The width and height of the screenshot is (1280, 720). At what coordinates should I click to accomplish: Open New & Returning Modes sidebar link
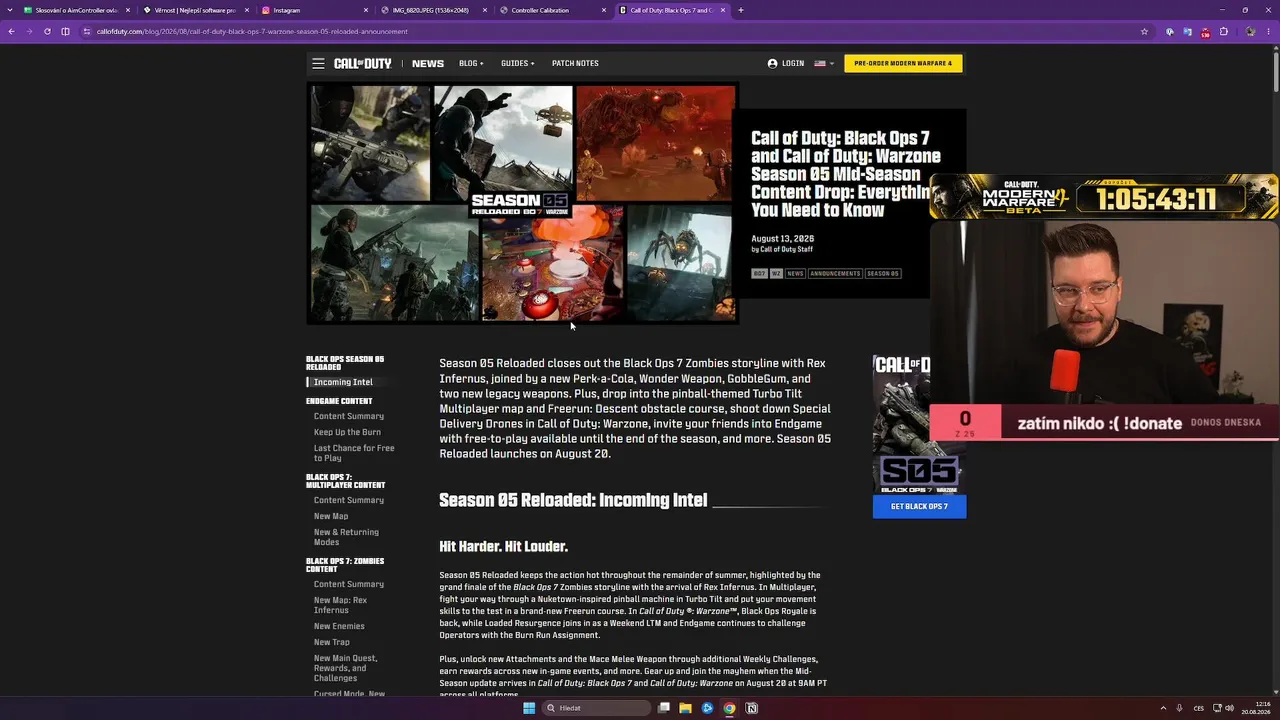(x=346, y=537)
